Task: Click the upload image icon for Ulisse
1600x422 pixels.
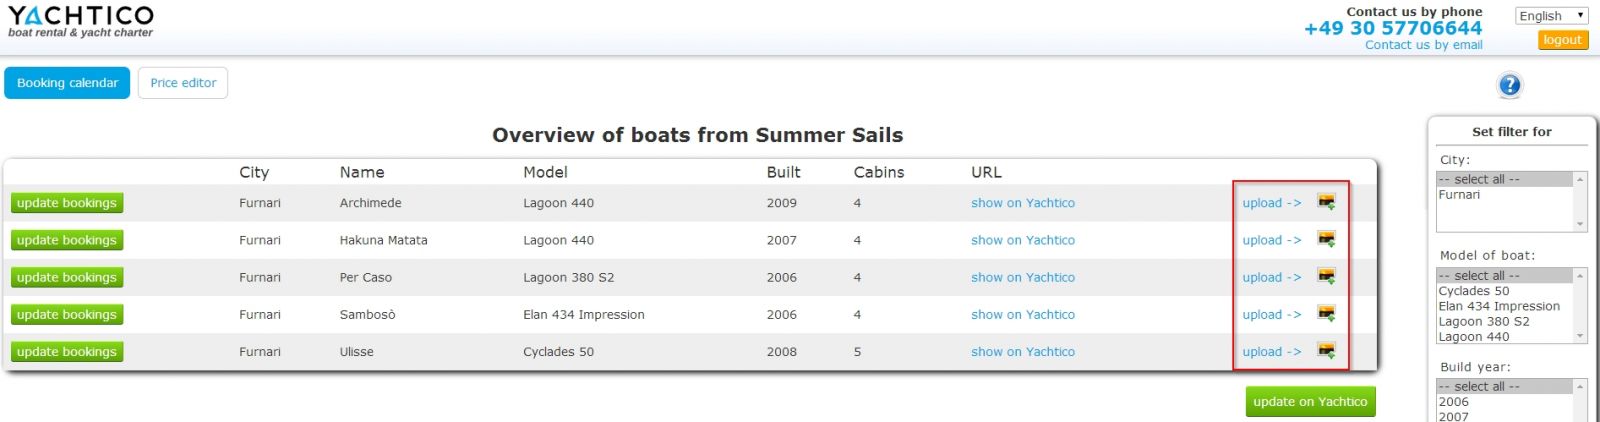Action: coord(1326,351)
